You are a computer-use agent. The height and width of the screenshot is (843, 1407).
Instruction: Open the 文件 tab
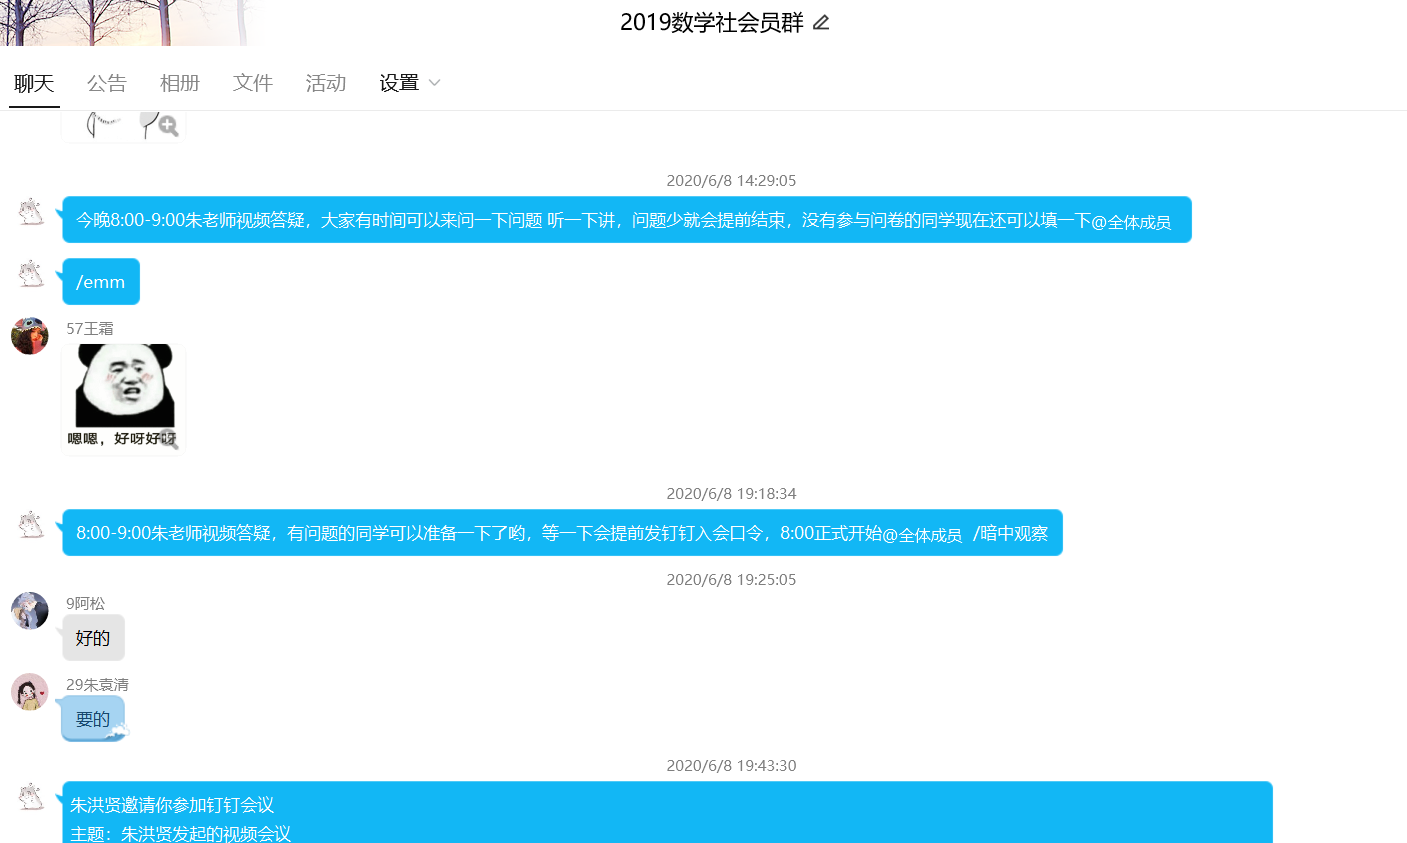click(253, 83)
